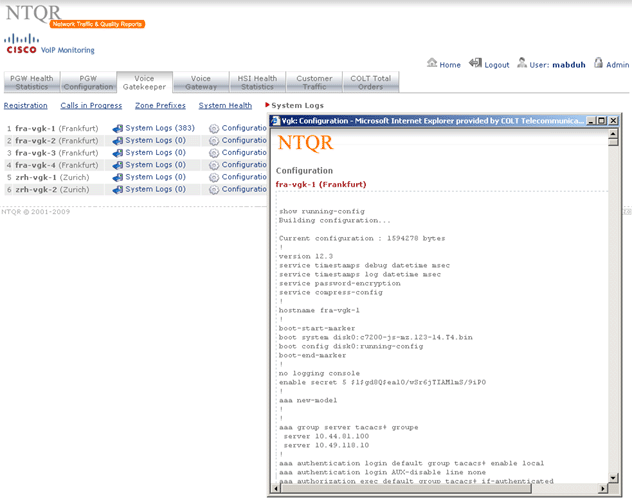
Task: Click System Logs icon for fra-vgk-1
Action: (117, 129)
